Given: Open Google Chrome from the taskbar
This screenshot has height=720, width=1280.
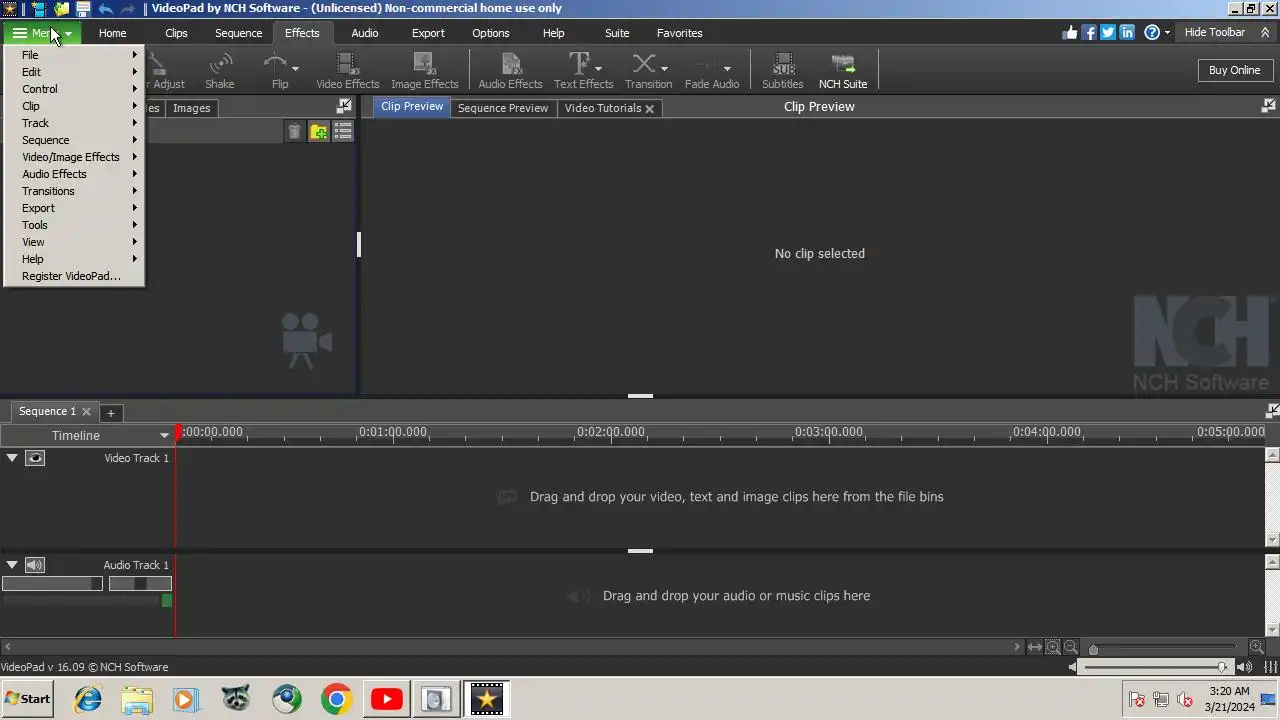Looking at the screenshot, I should (x=336, y=699).
